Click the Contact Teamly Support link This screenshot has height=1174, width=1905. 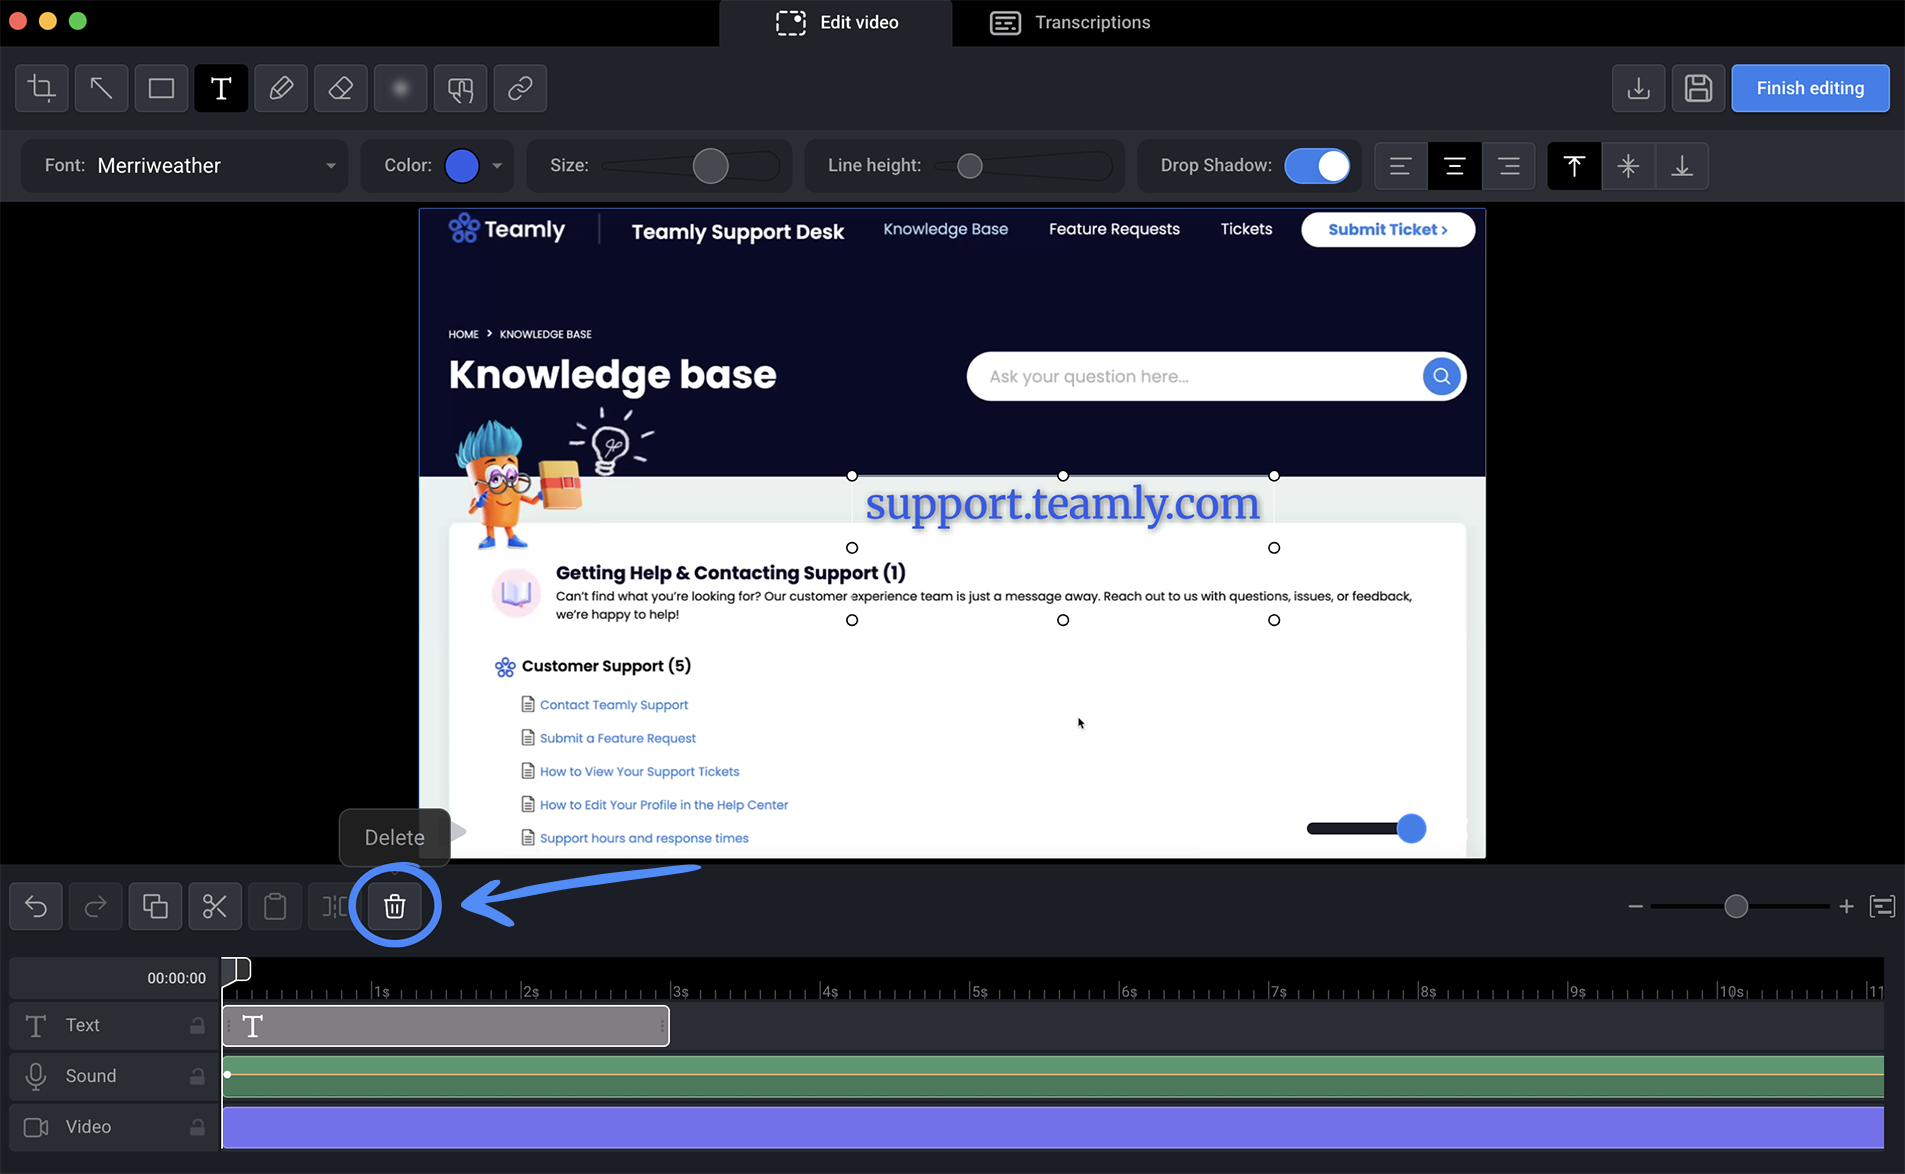point(614,704)
